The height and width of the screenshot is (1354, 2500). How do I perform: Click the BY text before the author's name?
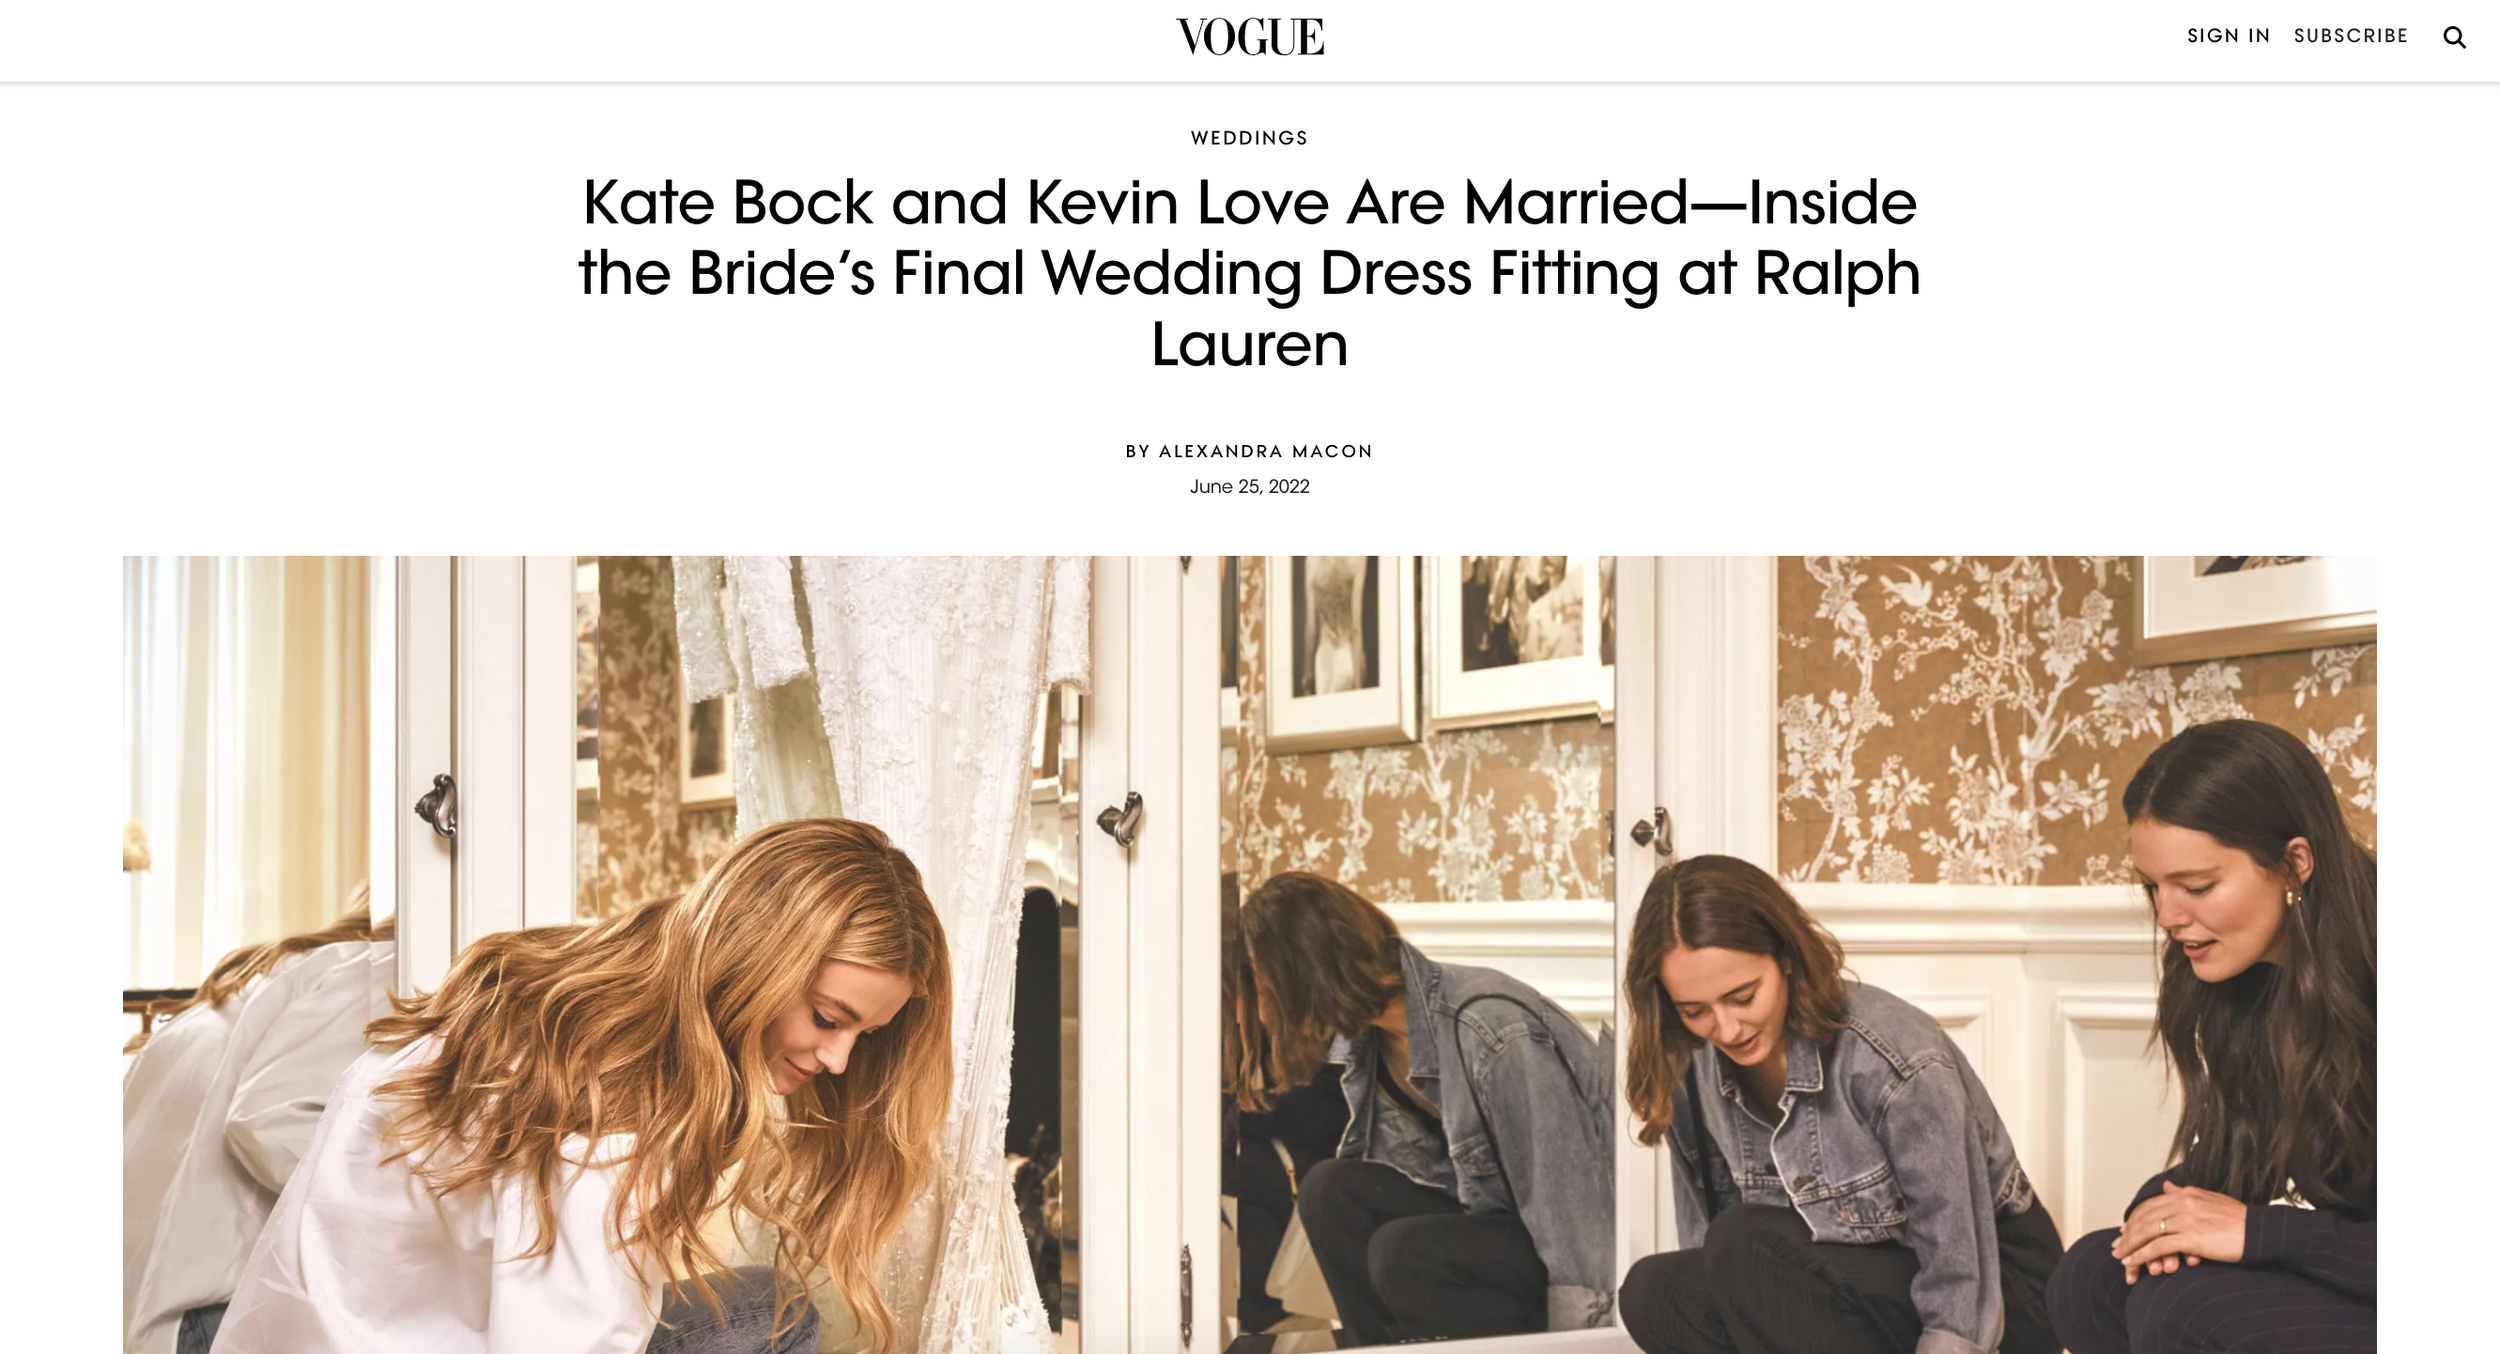coord(1137,451)
